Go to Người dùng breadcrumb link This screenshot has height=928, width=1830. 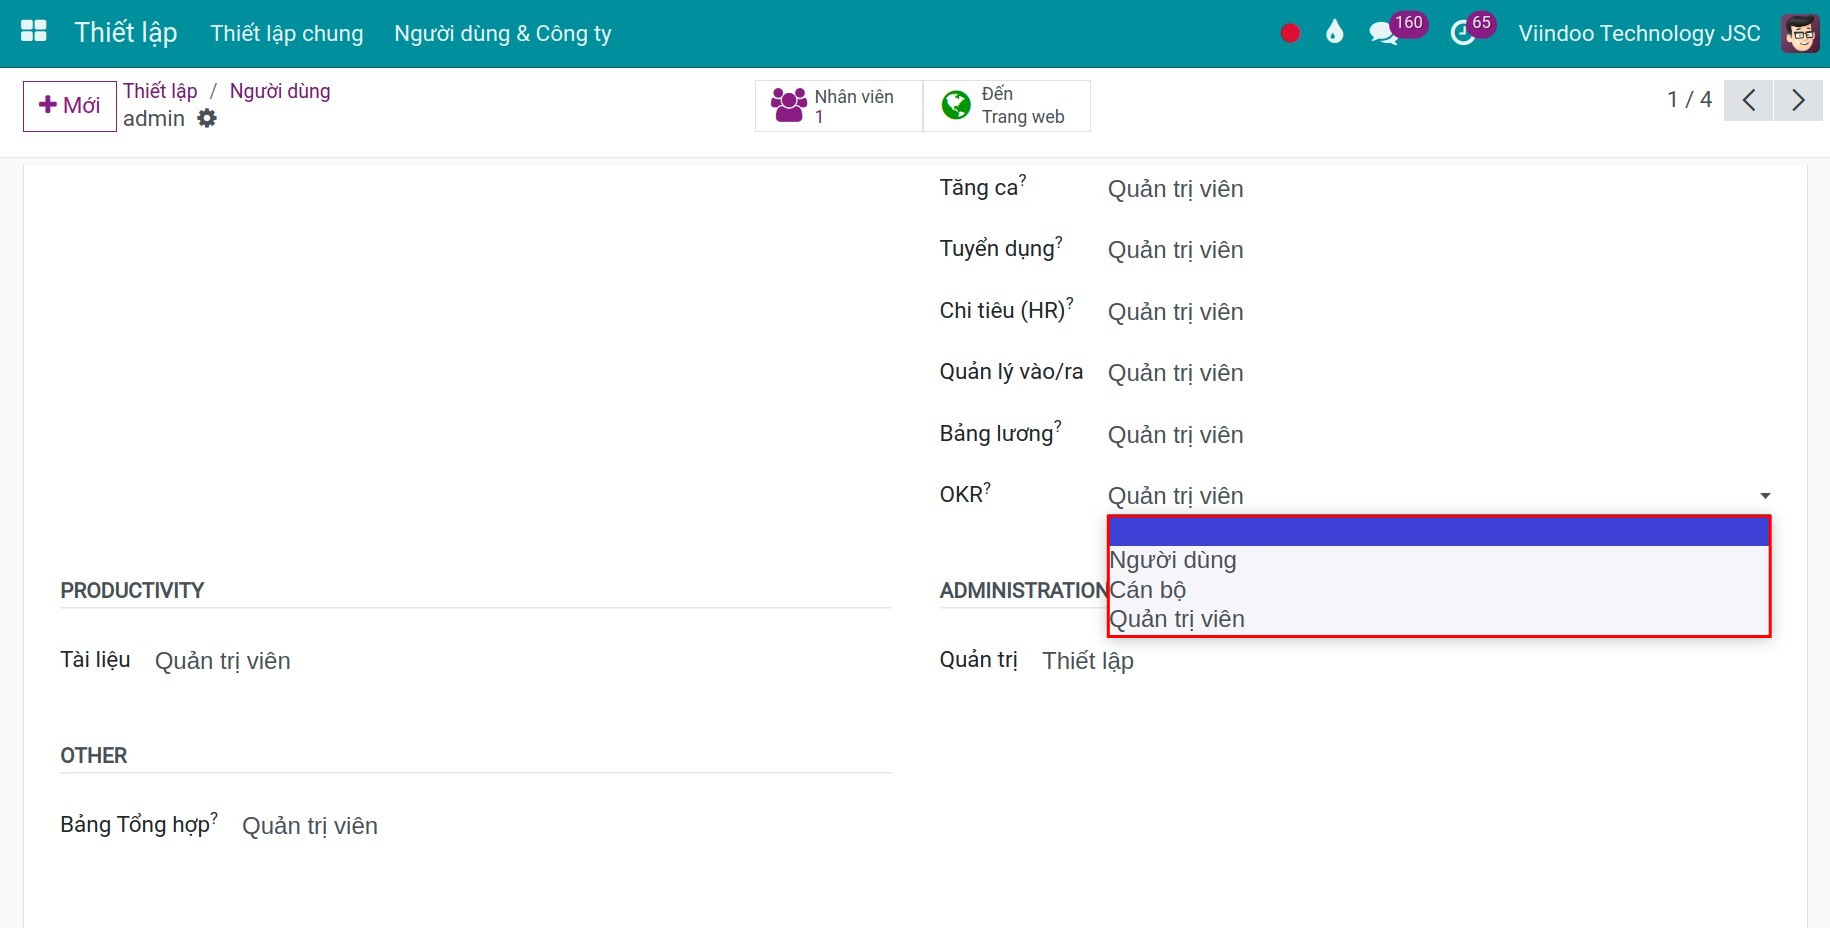tap(280, 91)
